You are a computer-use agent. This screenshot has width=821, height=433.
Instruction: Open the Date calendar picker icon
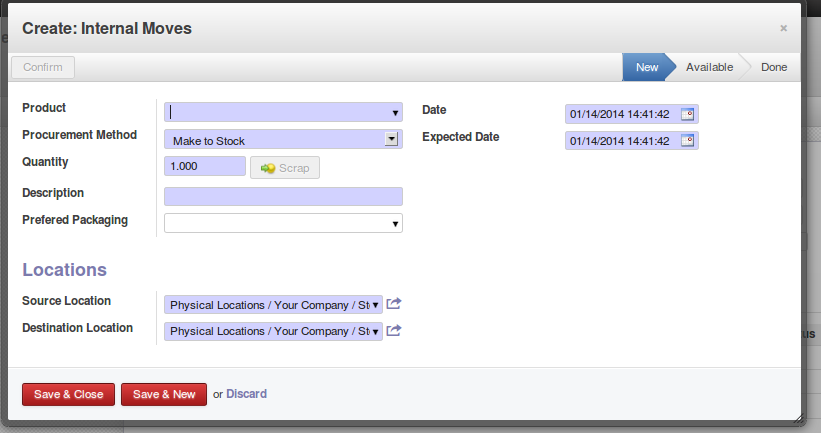coord(688,114)
